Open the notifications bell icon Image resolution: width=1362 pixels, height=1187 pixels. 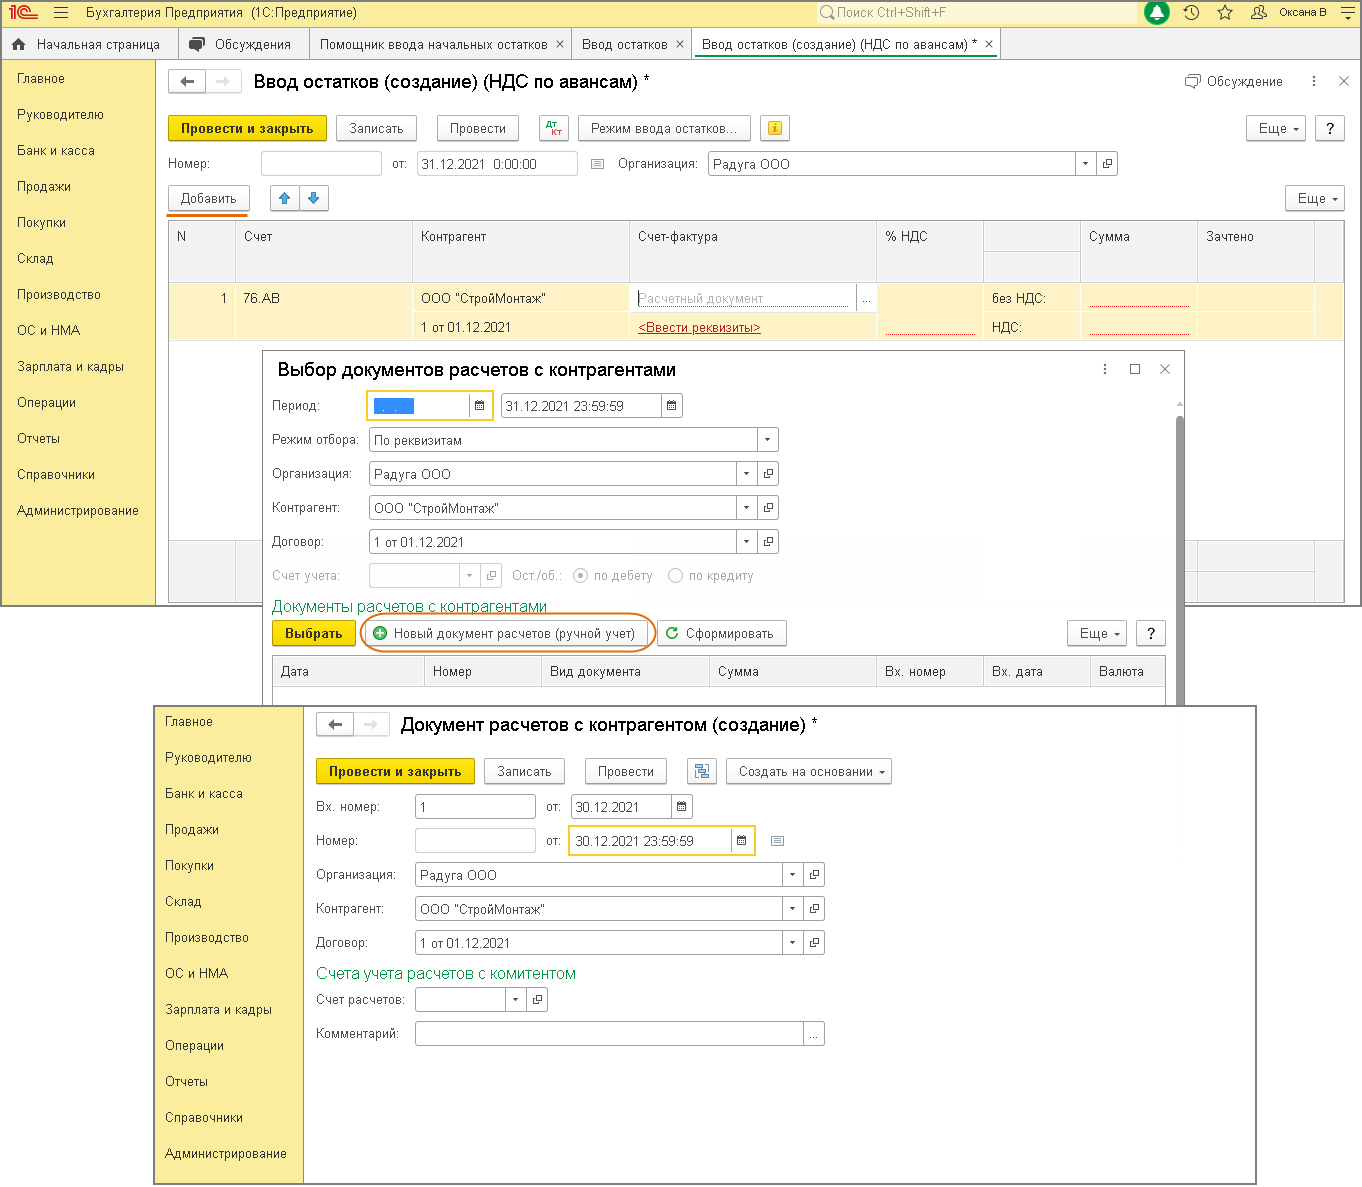coord(1157,13)
